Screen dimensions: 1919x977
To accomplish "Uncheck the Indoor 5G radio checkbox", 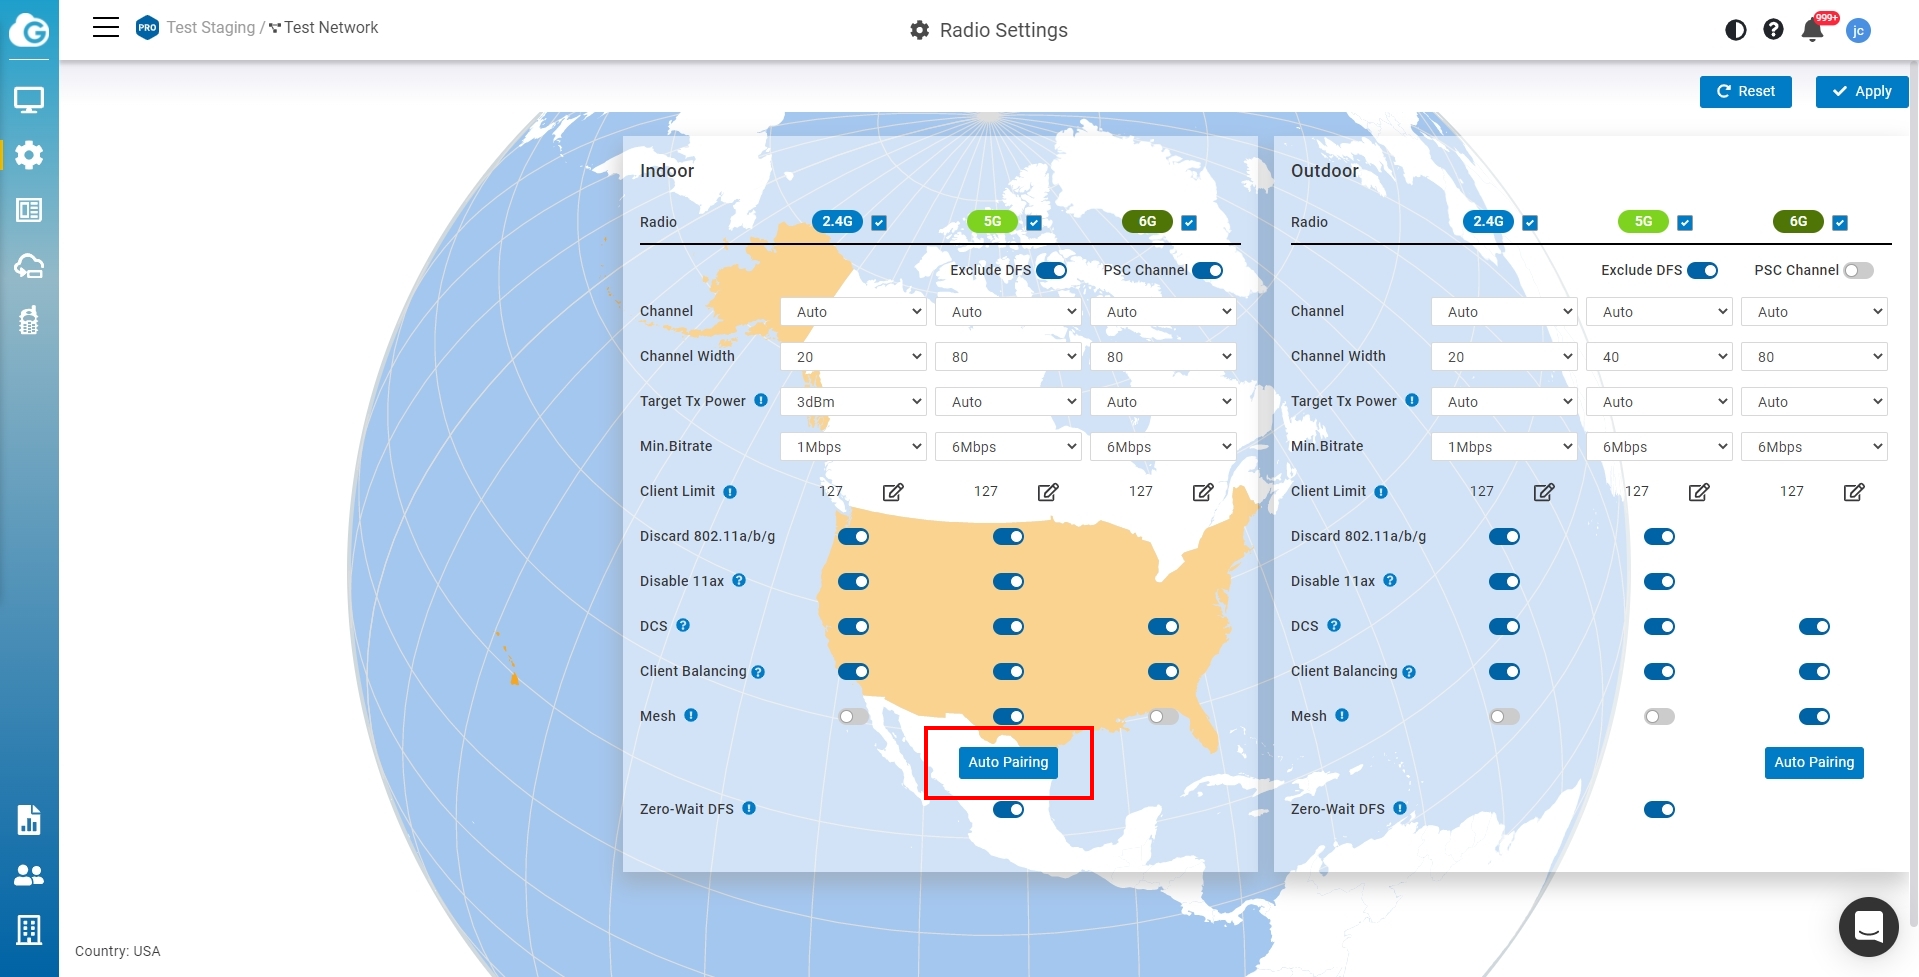I will point(1034,223).
